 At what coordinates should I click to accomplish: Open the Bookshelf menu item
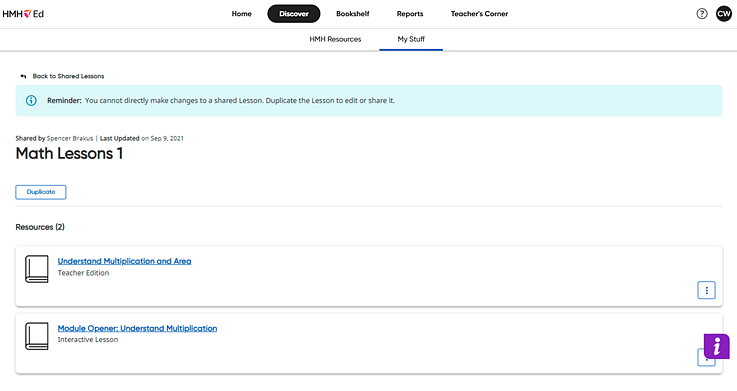point(353,14)
